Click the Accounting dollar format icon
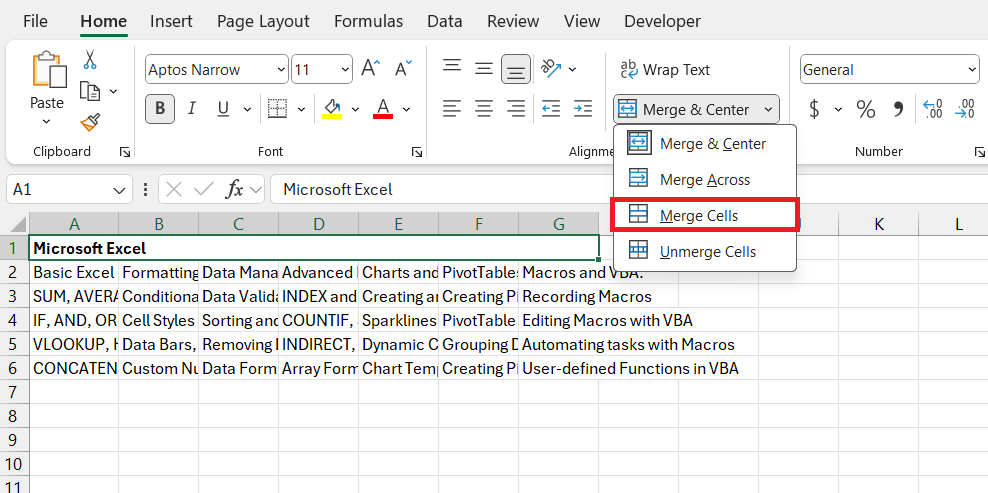 tap(814, 109)
